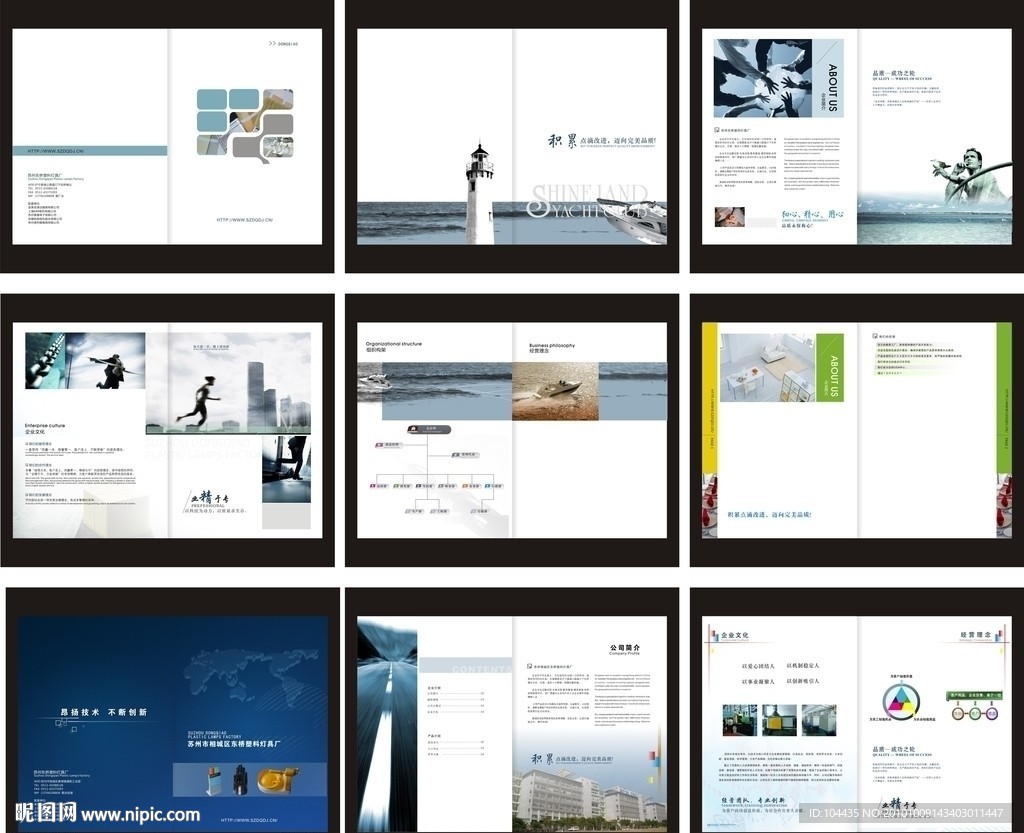Click the green vertical strip on the right page

1004,398
